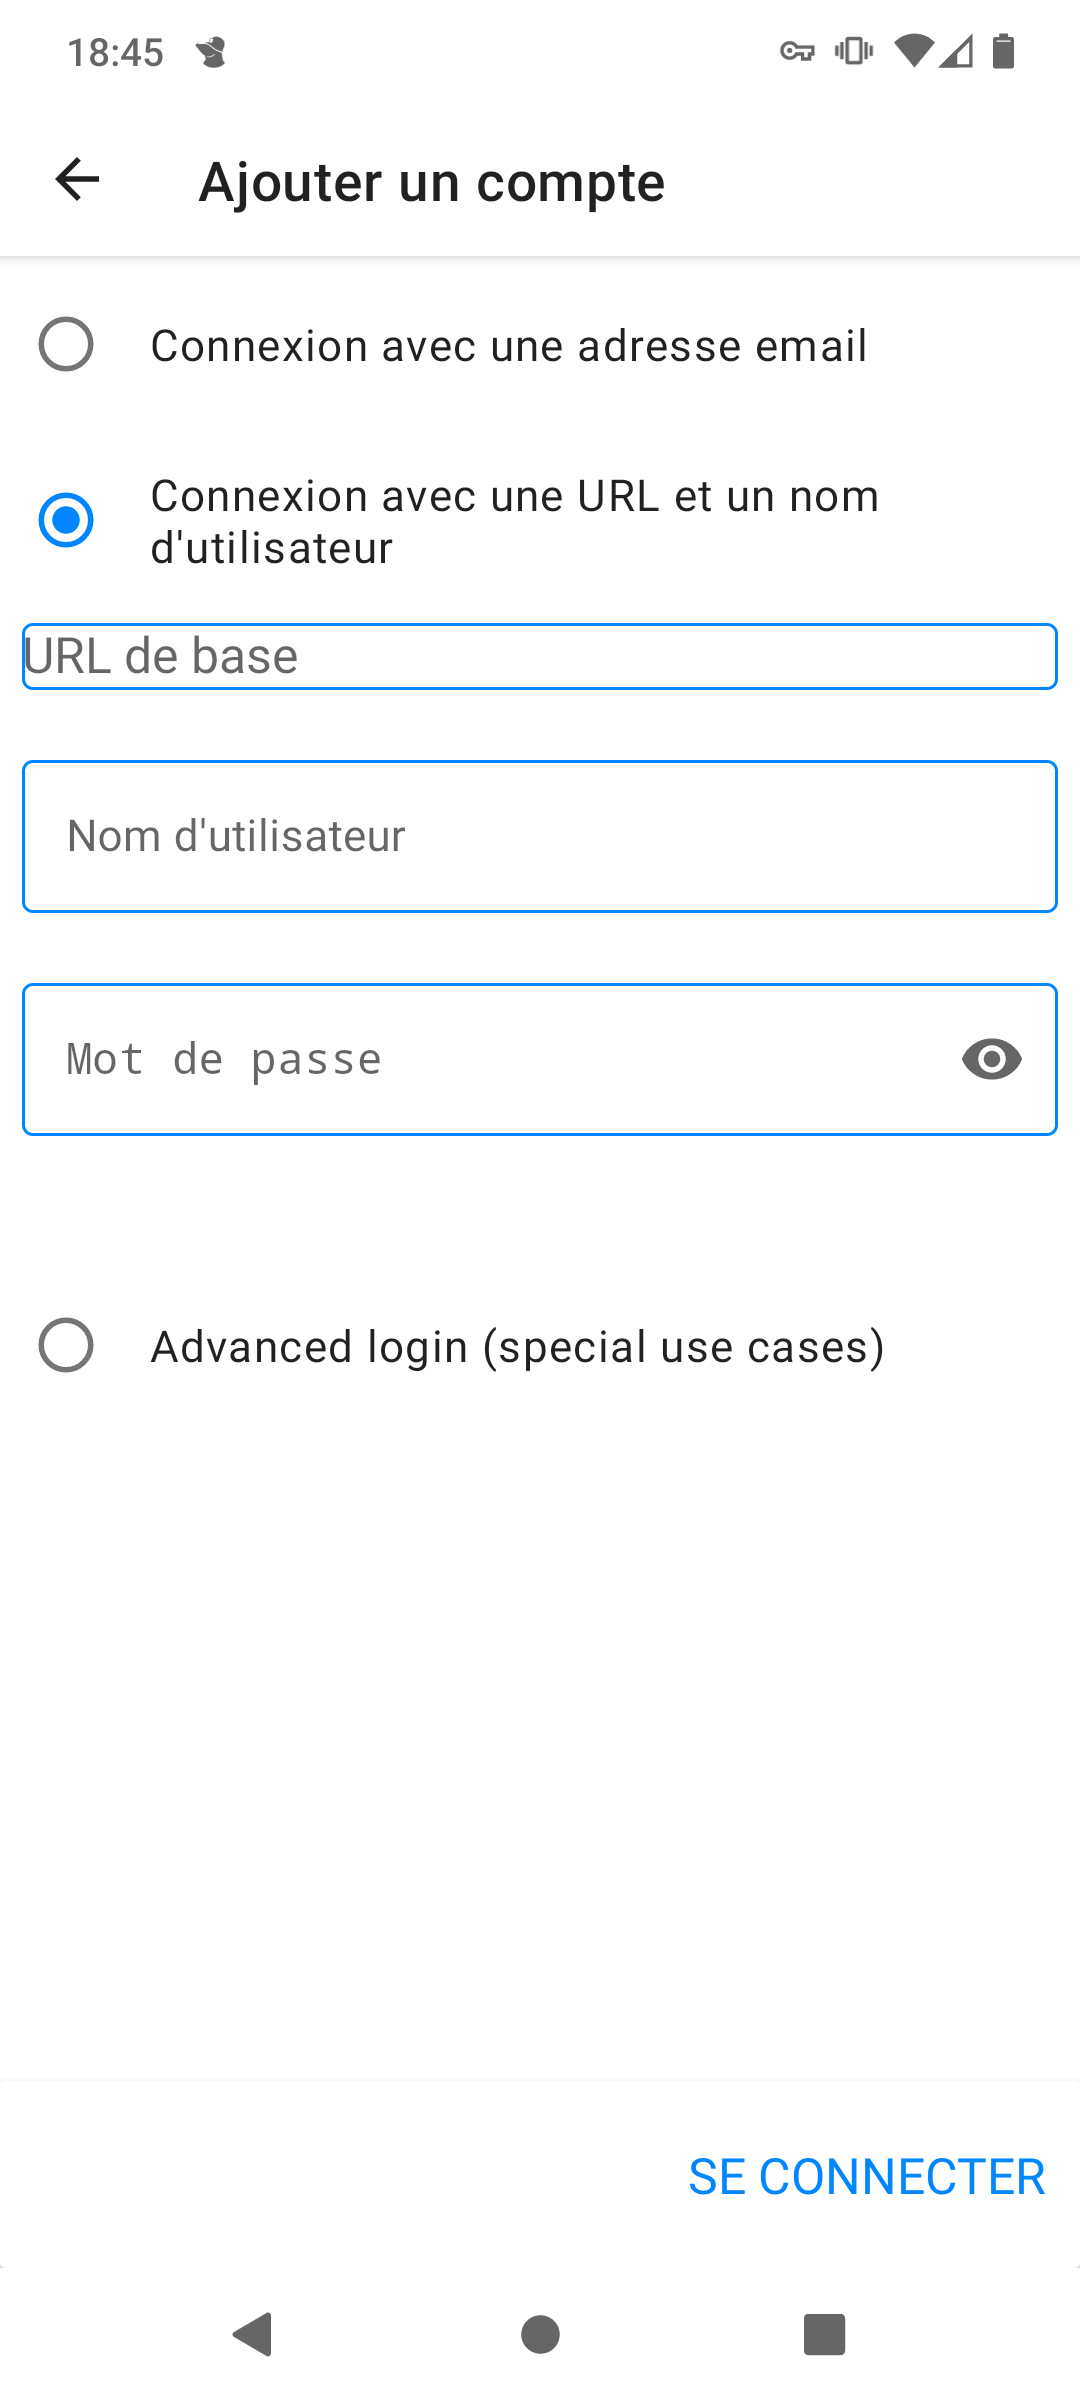Tap the notification icon beside the clock
This screenshot has height=2400, width=1080.
click(211, 52)
